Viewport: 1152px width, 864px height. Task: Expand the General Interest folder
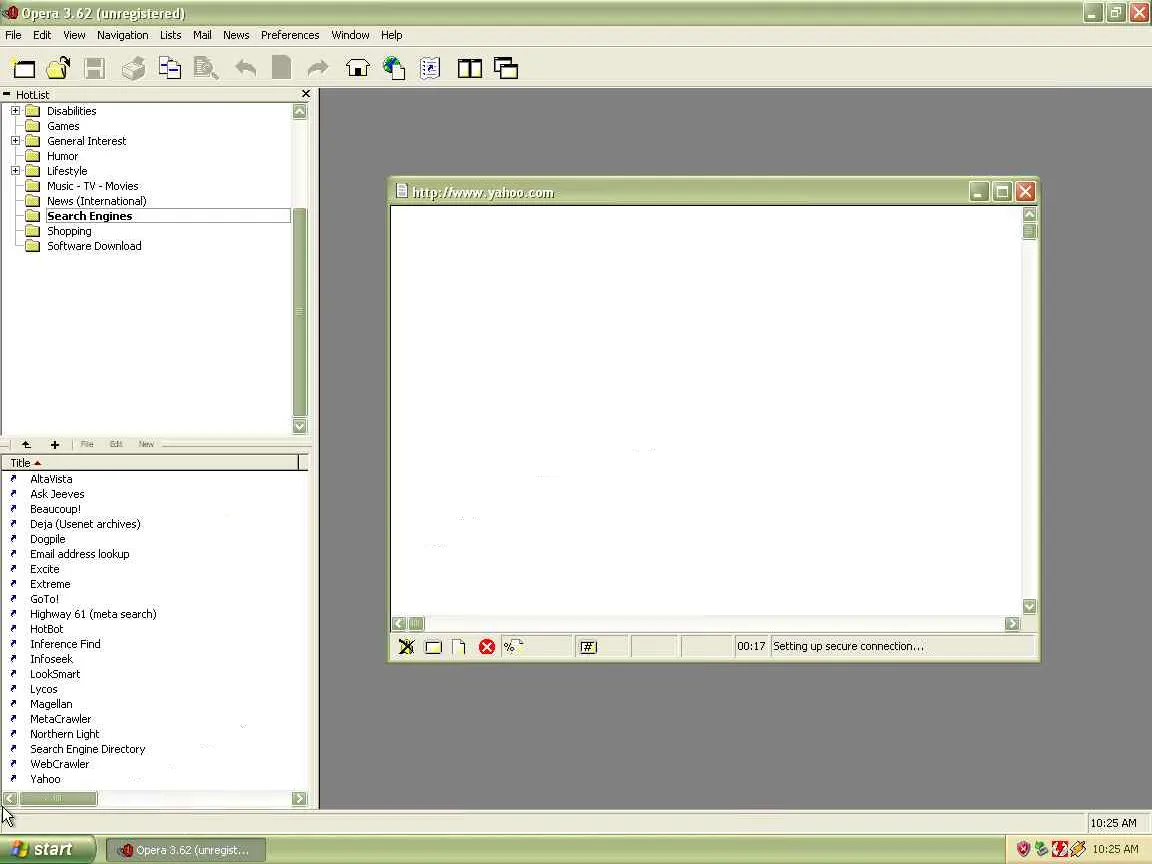15,140
